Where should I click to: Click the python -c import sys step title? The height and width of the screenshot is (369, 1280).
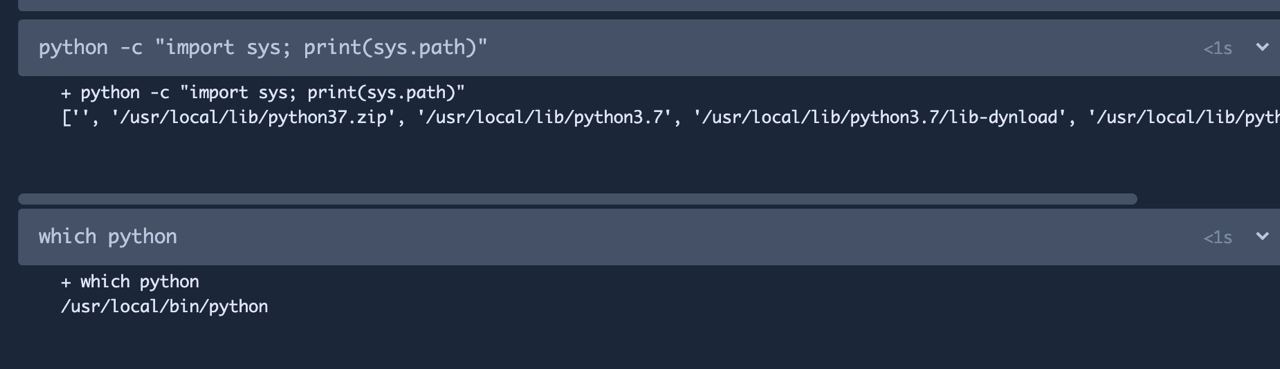263,47
